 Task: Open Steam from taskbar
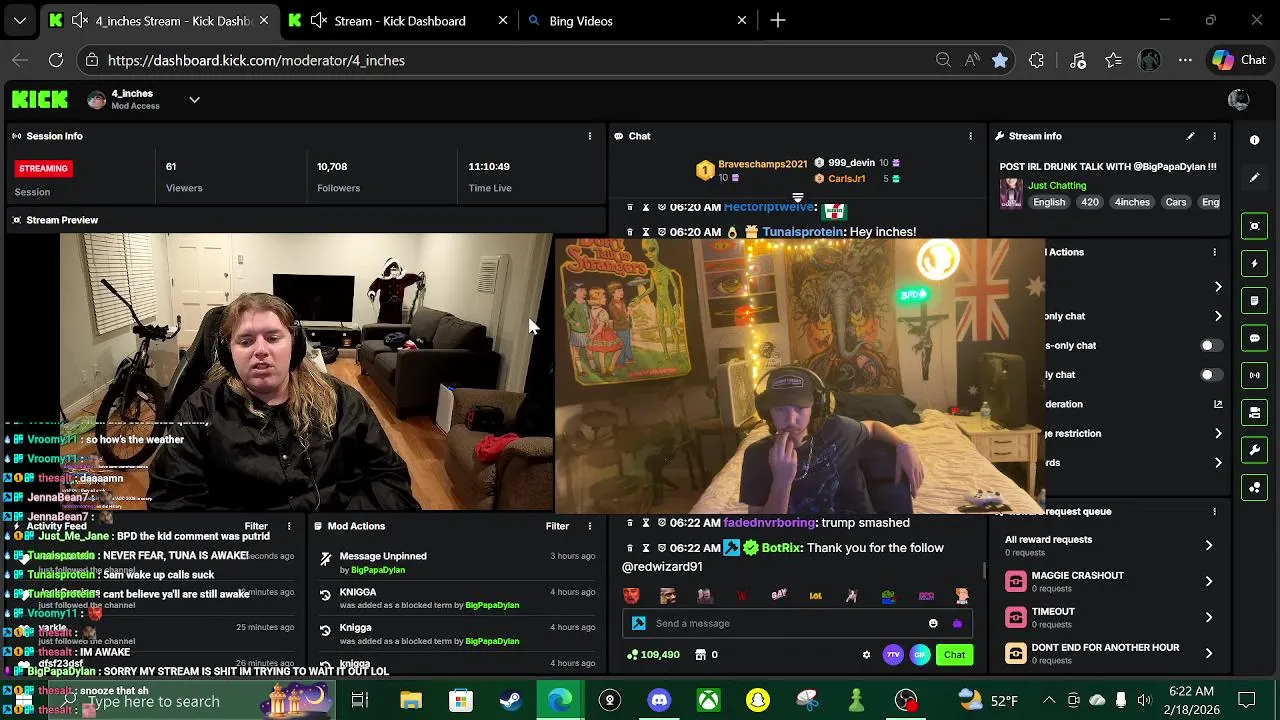pos(510,700)
